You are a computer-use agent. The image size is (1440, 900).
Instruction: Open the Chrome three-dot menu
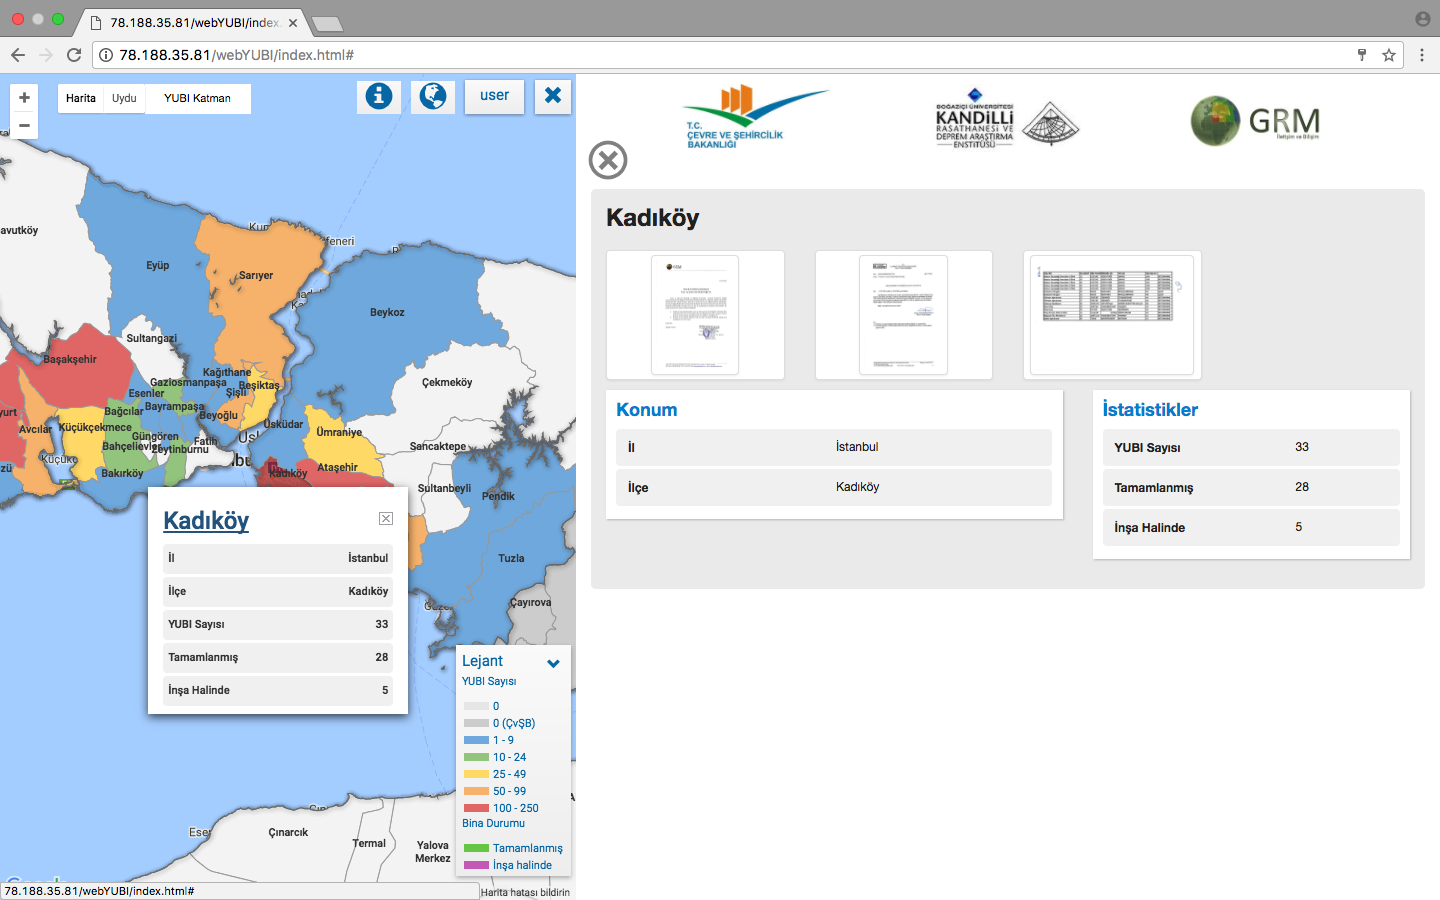coord(1422,55)
